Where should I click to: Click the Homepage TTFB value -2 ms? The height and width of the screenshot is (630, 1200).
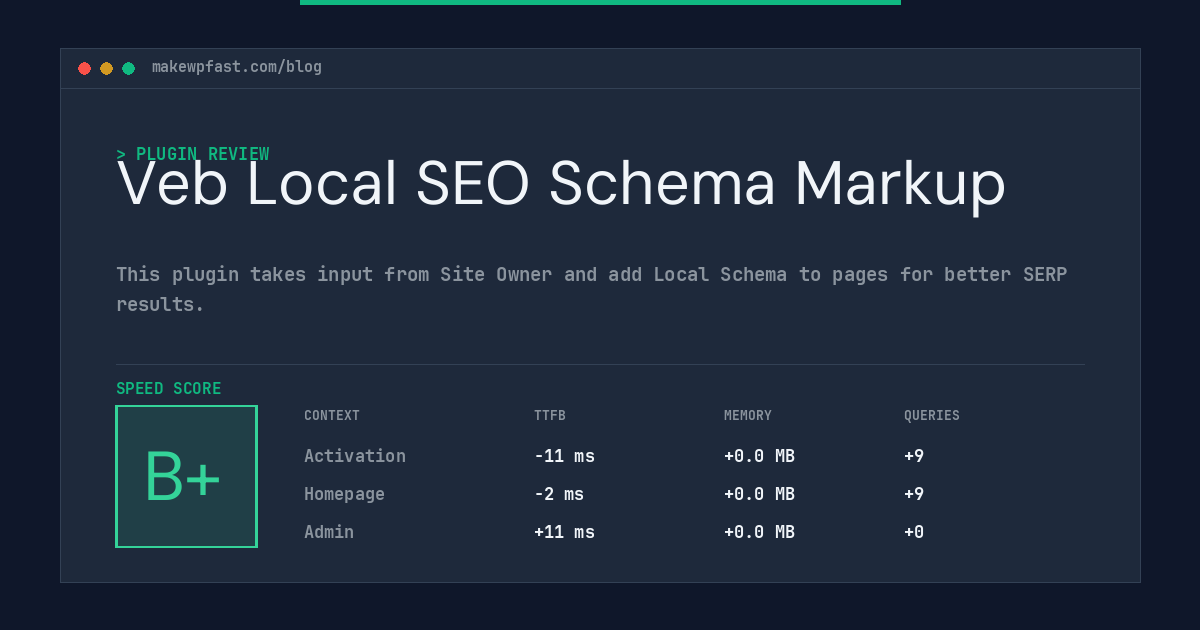pos(559,494)
